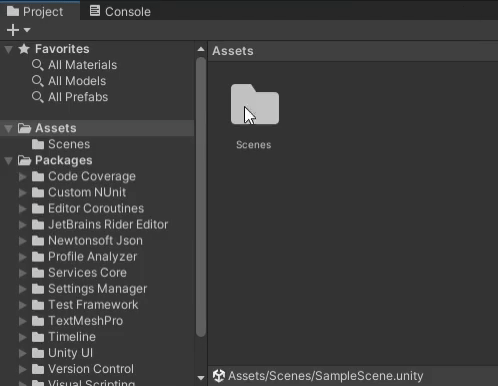The width and height of the screenshot is (498, 386).
Task: Click the Settings Manager folder icon
Action: pyautogui.click(x=38, y=289)
